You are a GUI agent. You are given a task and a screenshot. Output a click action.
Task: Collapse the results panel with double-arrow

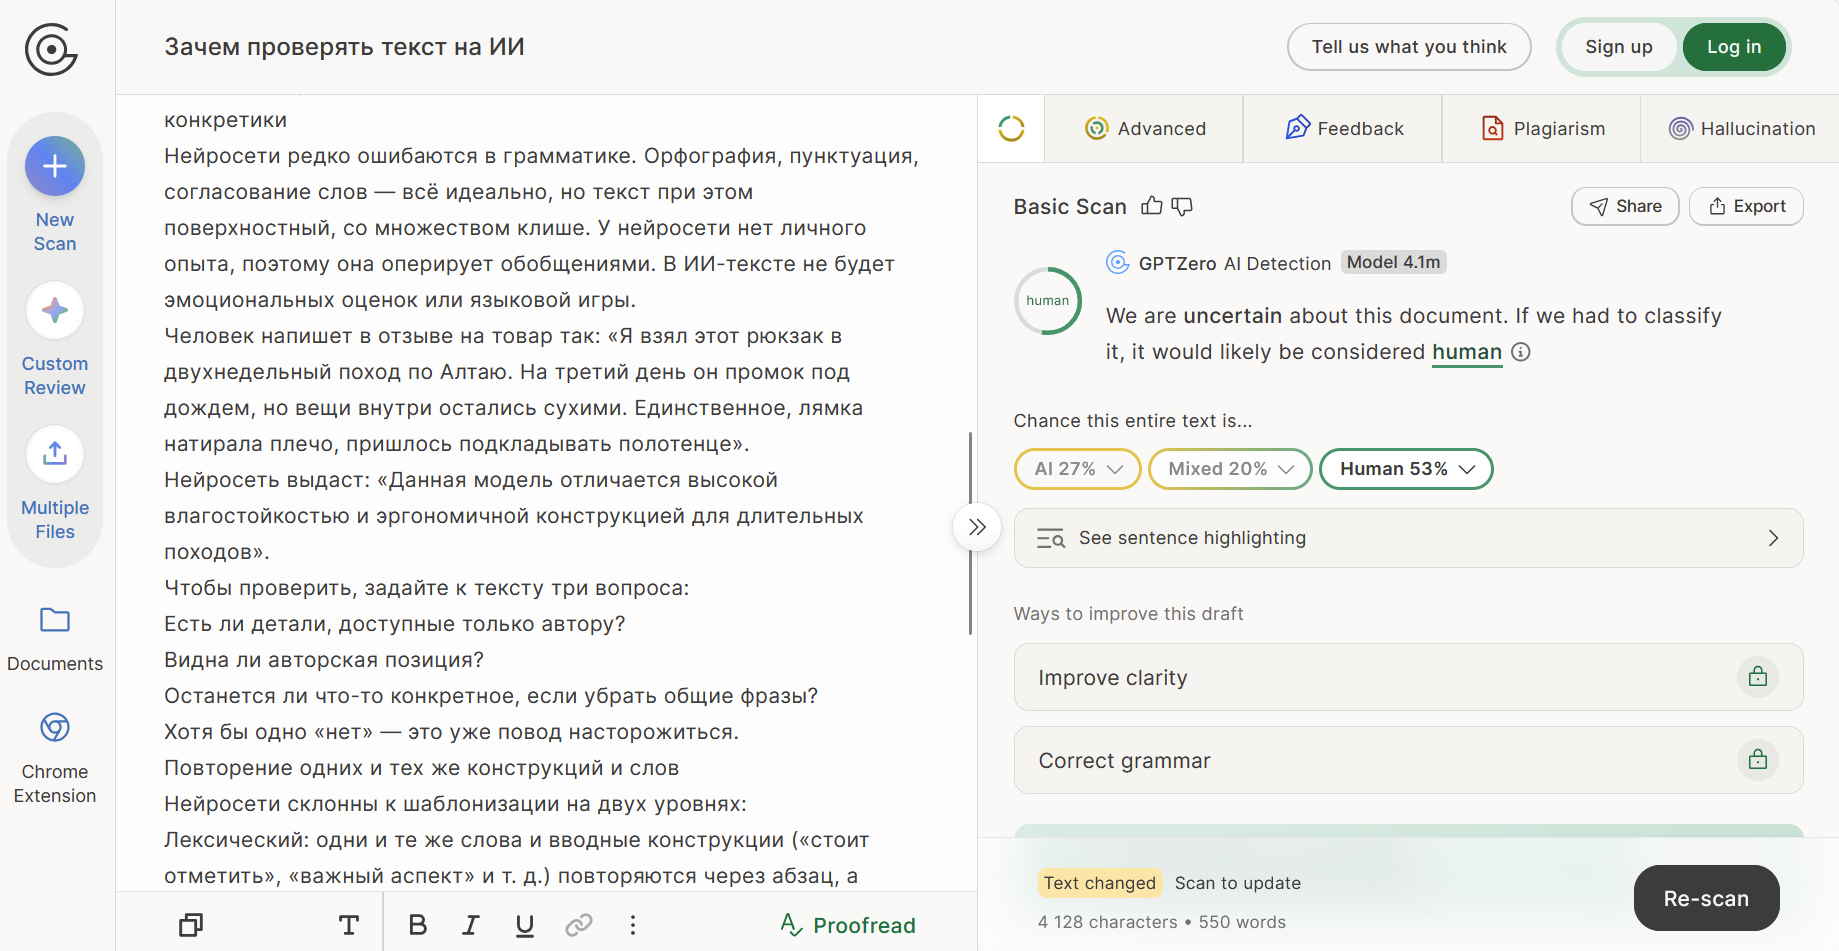977,527
